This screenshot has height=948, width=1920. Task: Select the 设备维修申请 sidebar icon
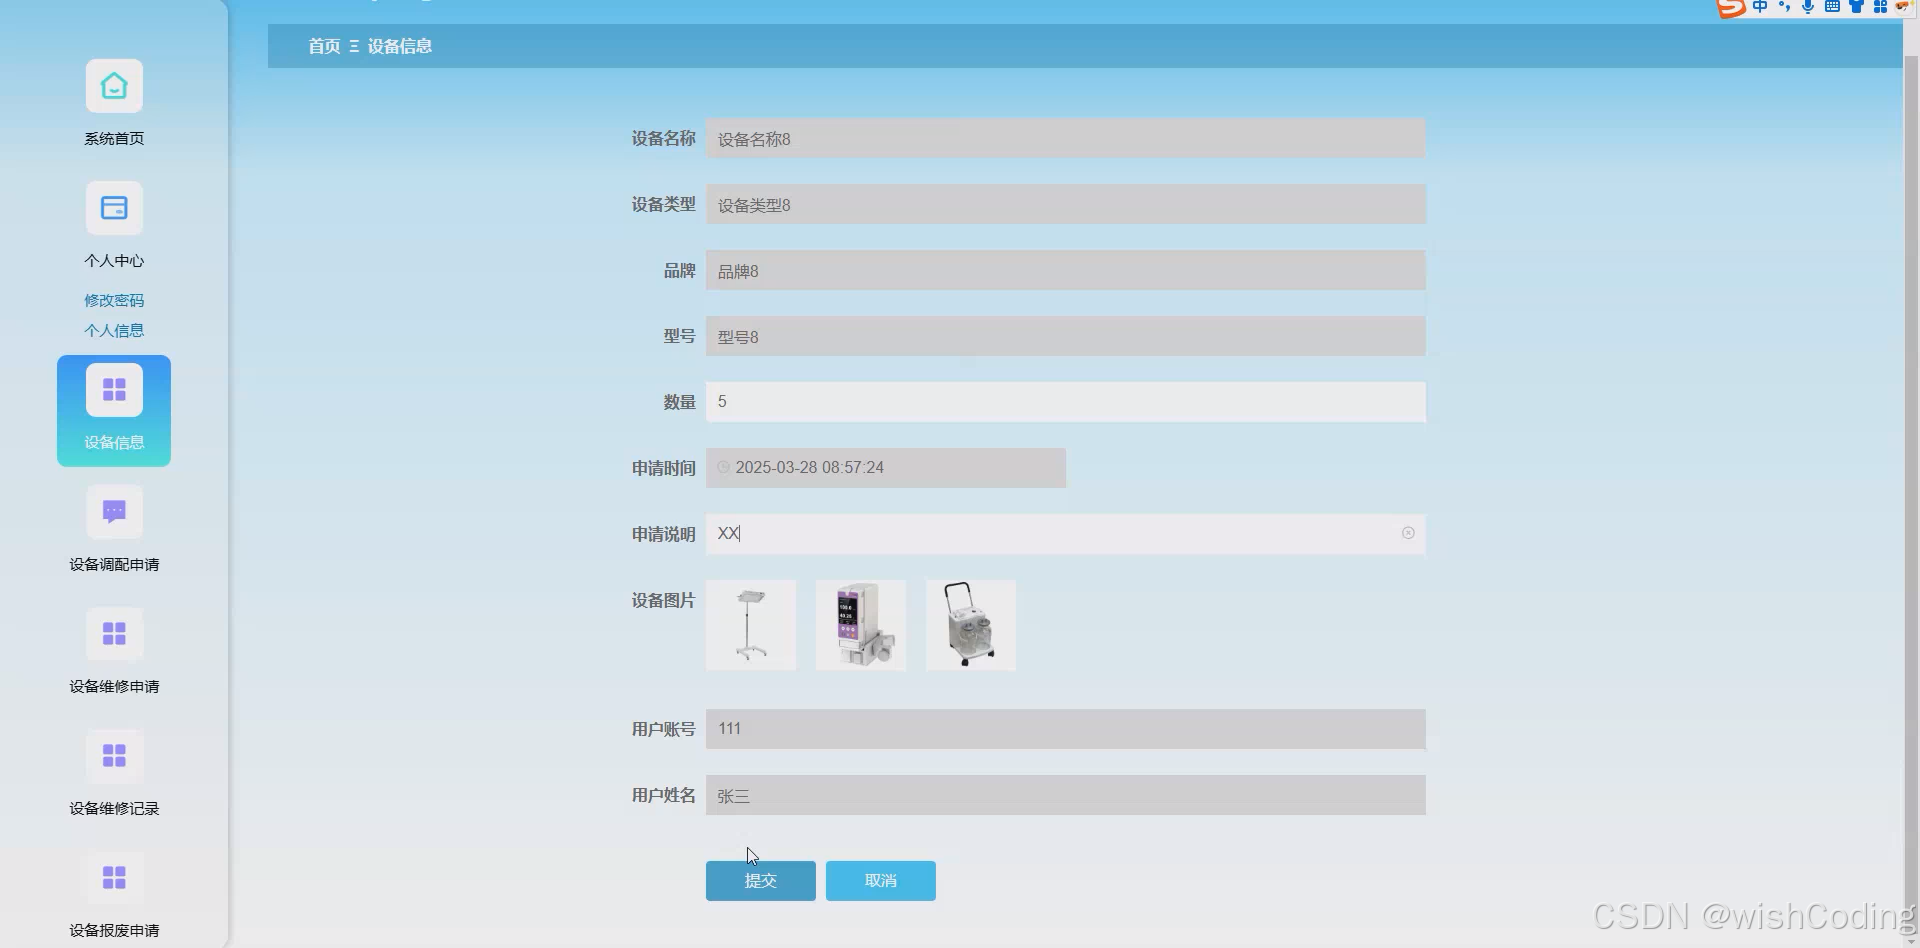click(113, 633)
